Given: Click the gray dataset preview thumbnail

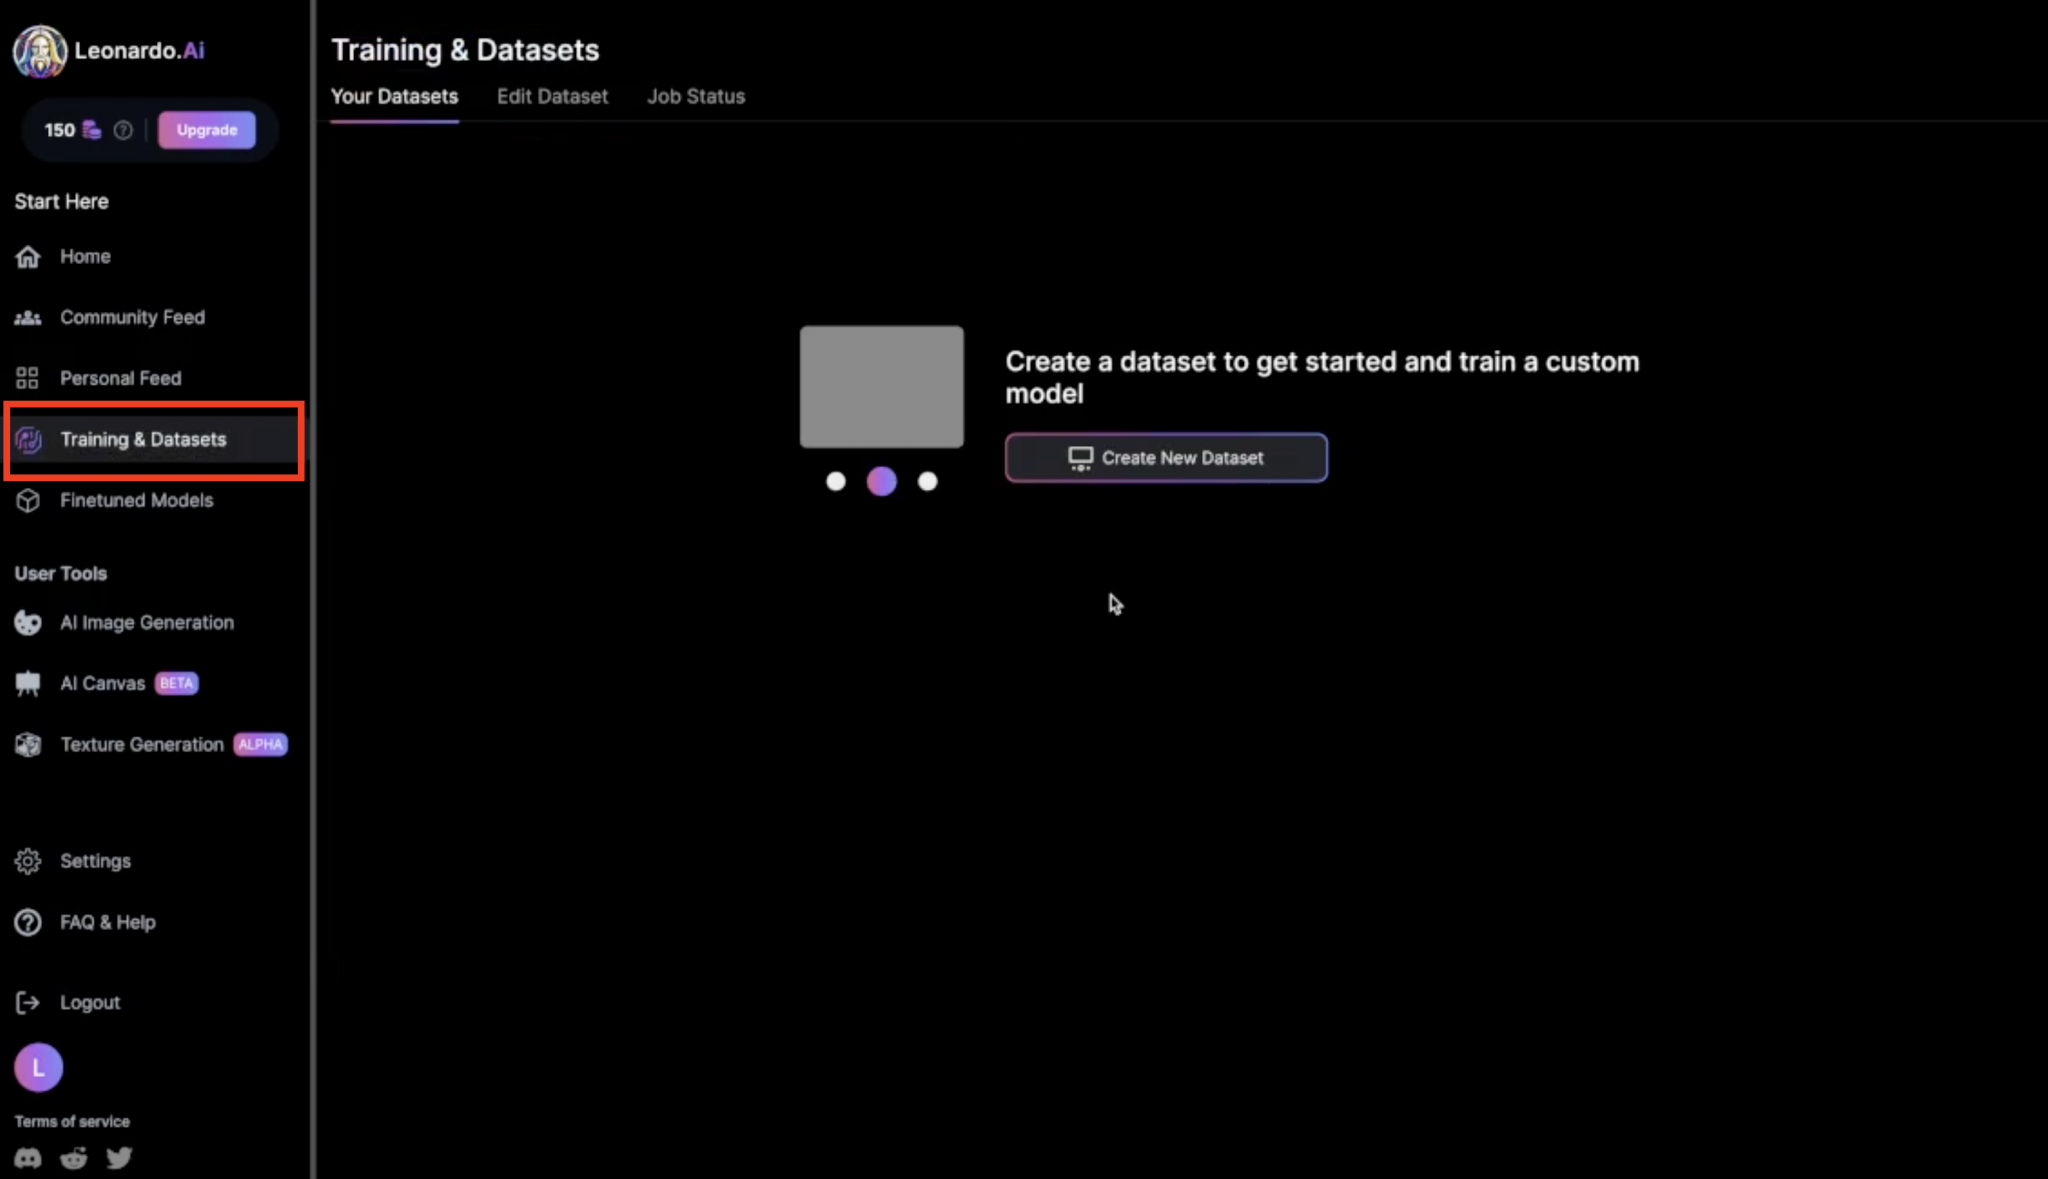Looking at the screenshot, I should pos(881,387).
